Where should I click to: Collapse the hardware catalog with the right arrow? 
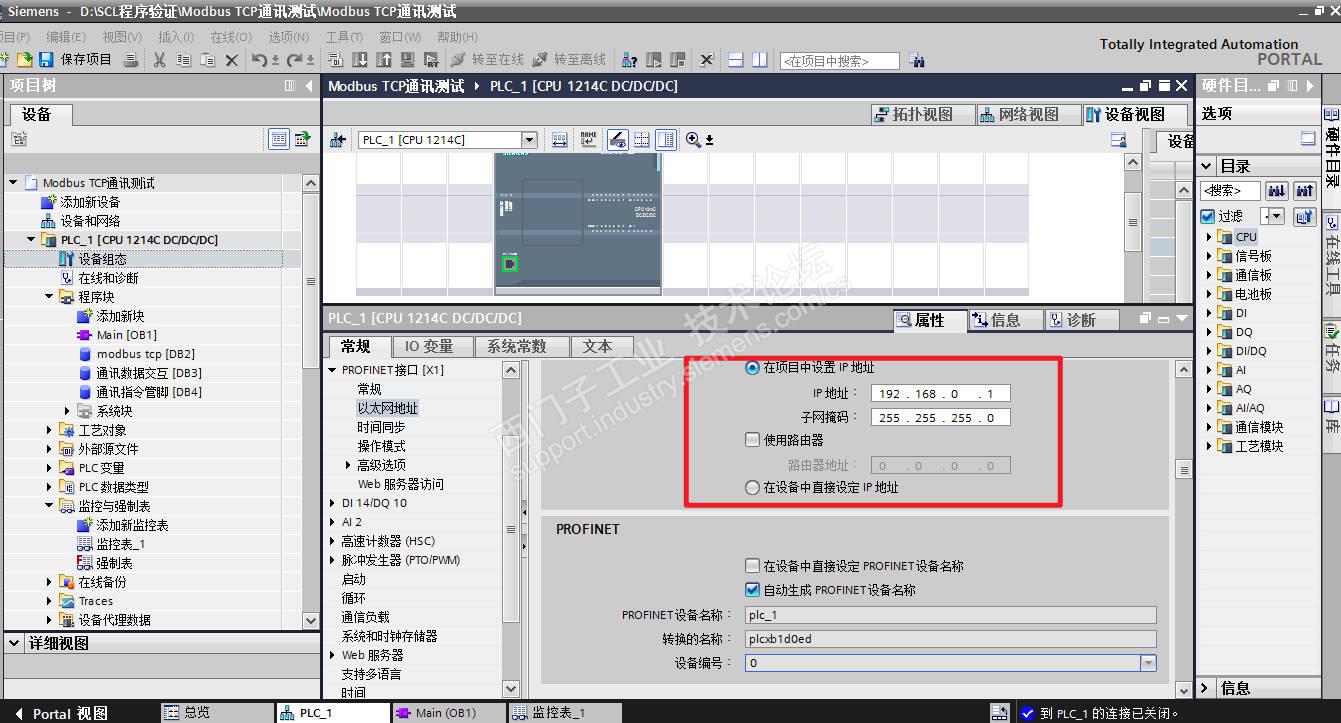click(x=1309, y=87)
